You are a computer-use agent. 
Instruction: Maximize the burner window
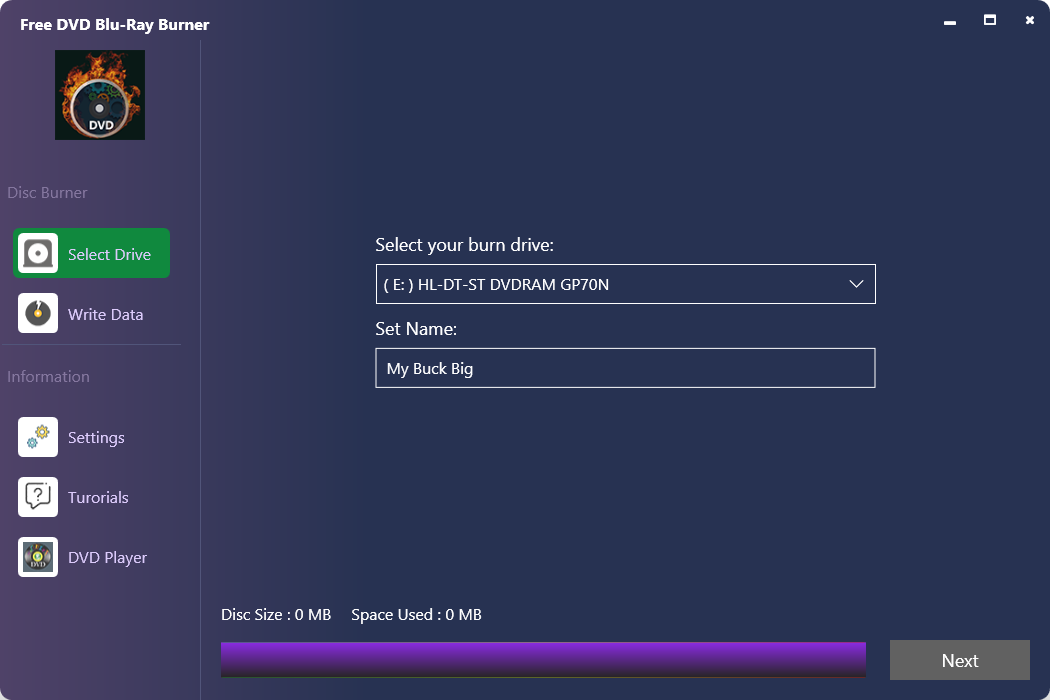coord(990,20)
